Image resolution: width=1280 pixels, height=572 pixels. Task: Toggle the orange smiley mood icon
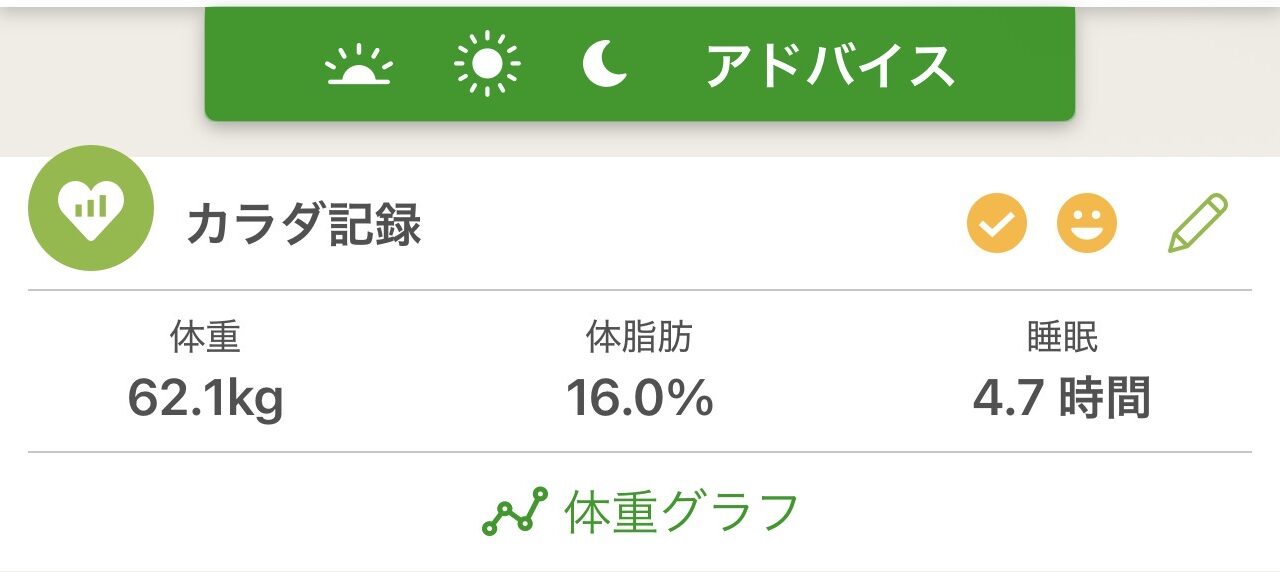(x=1087, y=223)
